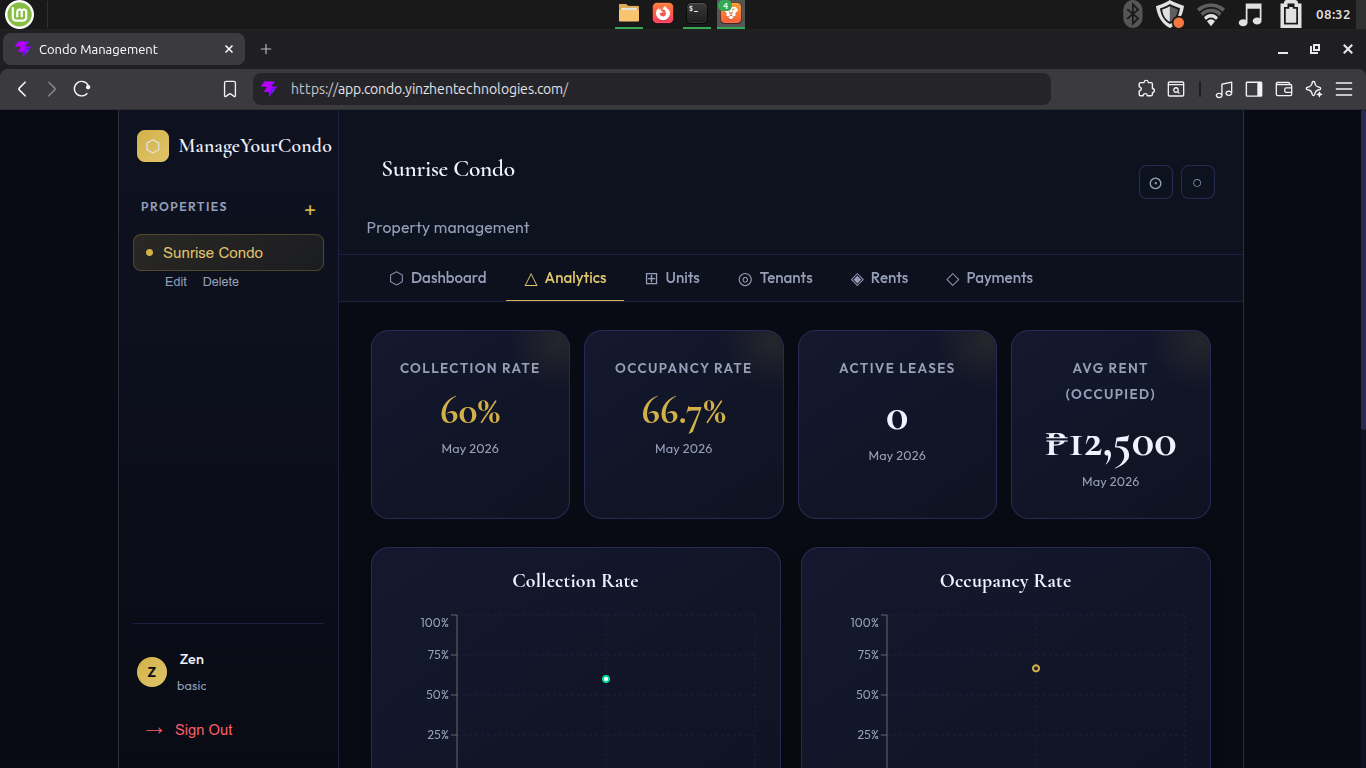Click the Active Leases 0 card
Image resolution: width=1366 pixels, height=768 pixels.
coord(897,424)
